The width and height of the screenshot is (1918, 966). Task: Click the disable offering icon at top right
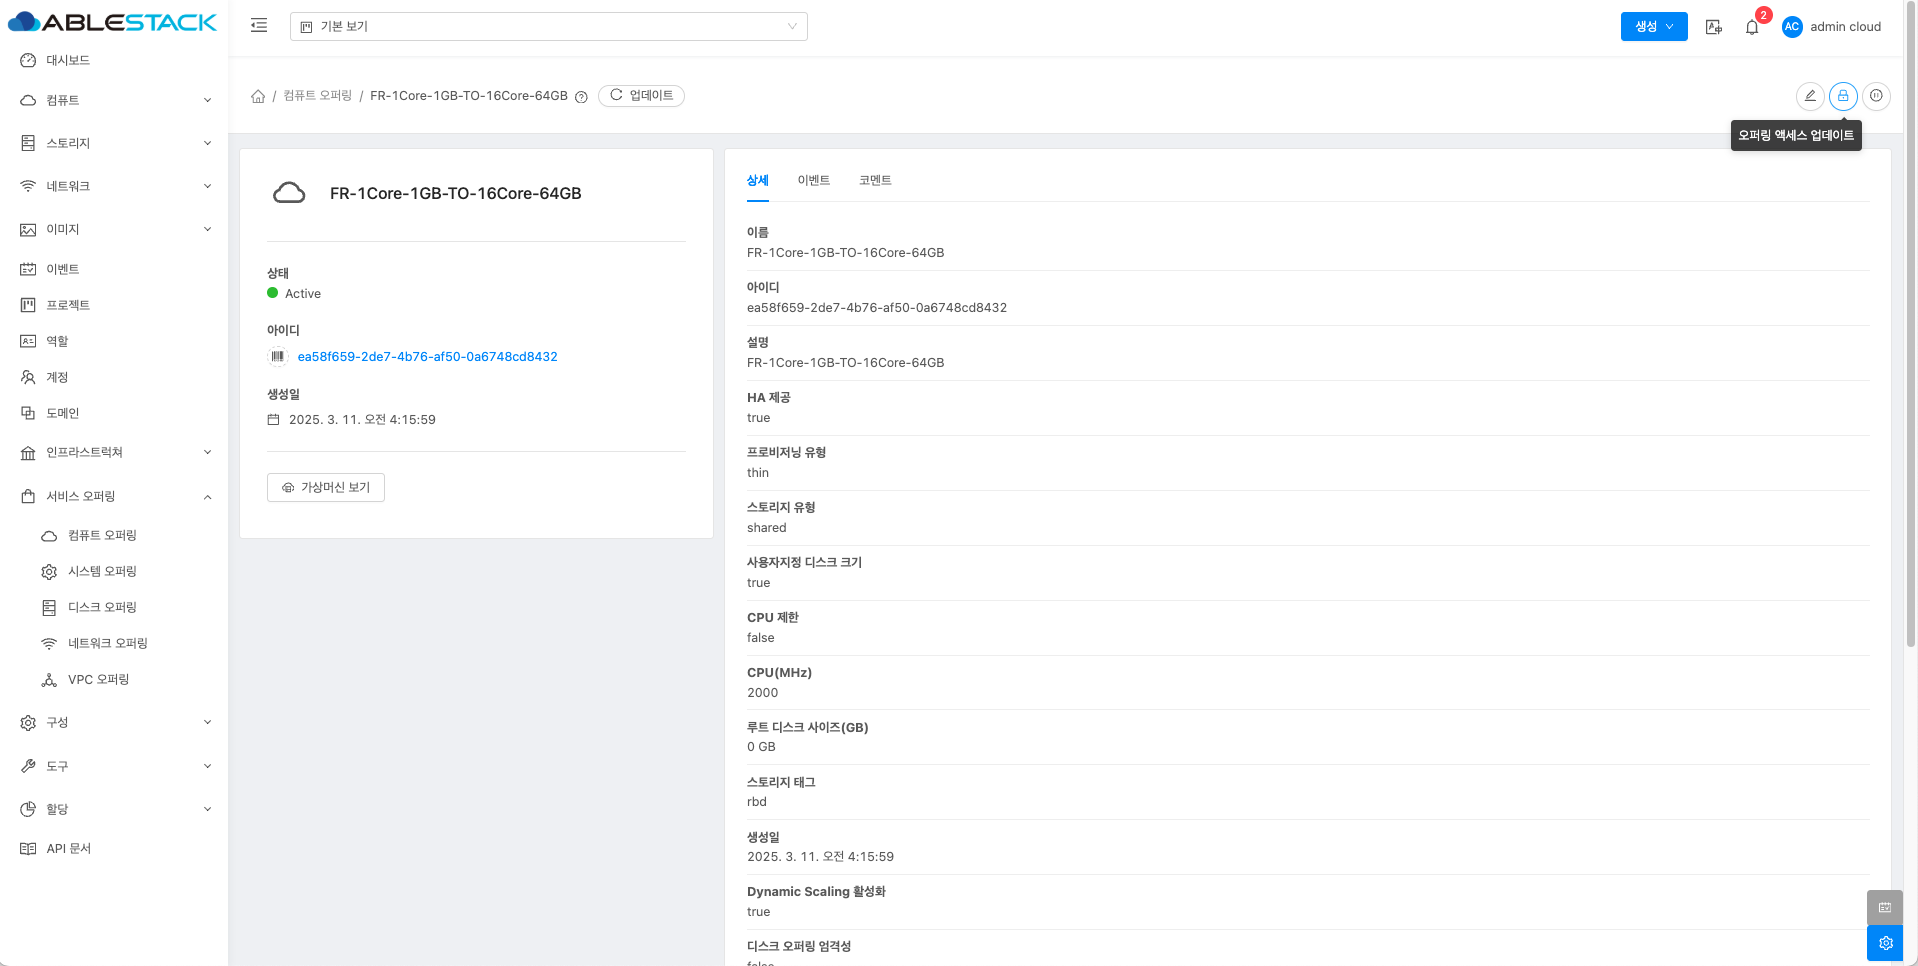point(1877,96)
